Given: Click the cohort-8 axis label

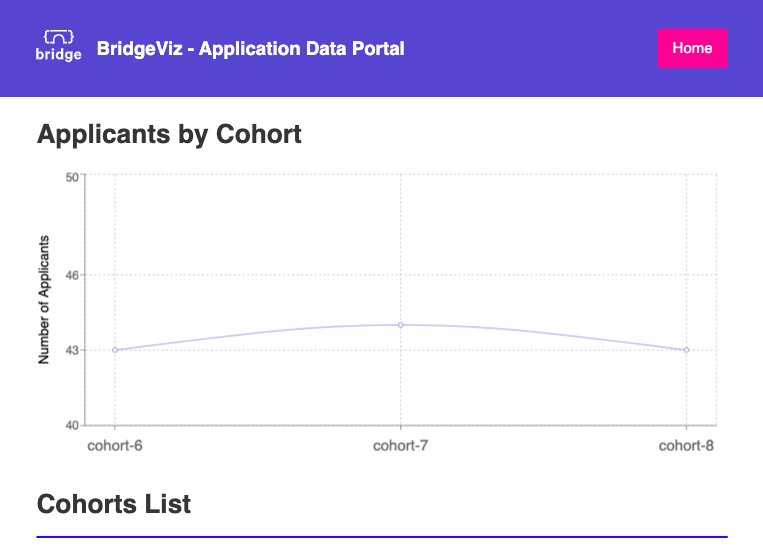Looking at the screenshot, I should pos(686,446).
